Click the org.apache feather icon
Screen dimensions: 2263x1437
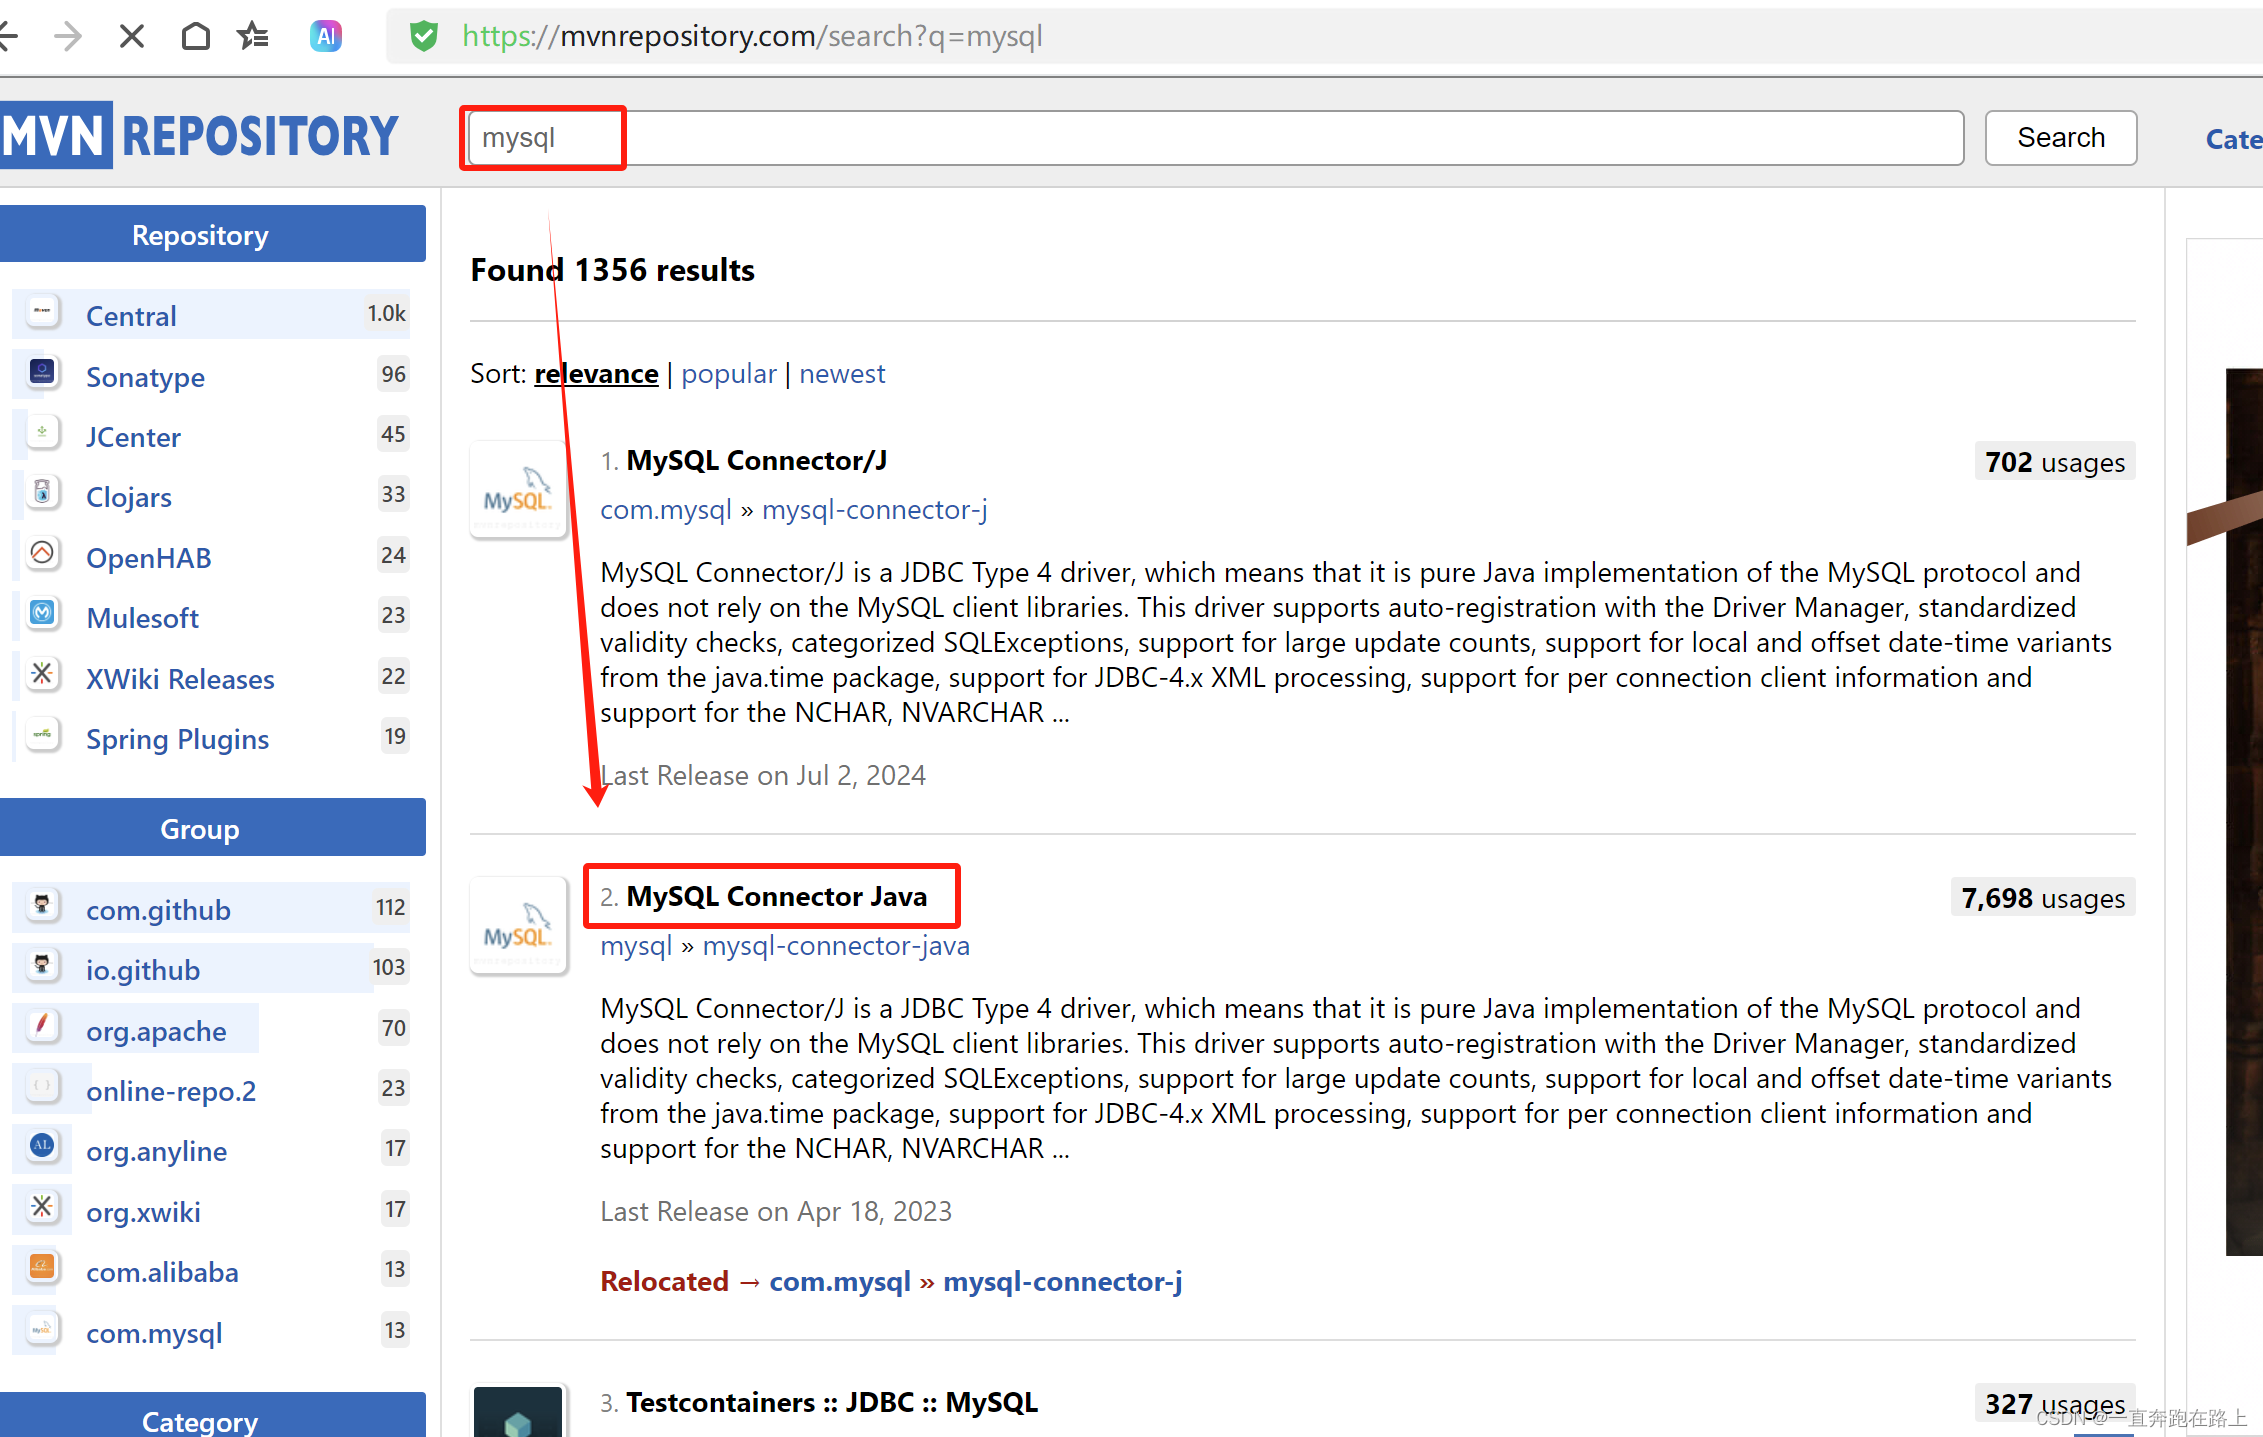click(42, 1027)
